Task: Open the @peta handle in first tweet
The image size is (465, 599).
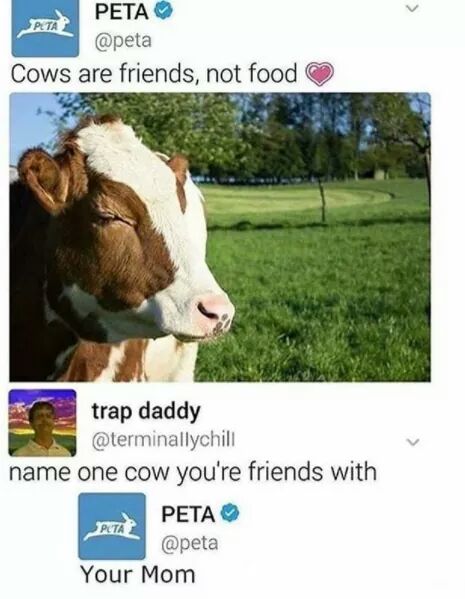Action: (123, 40)
